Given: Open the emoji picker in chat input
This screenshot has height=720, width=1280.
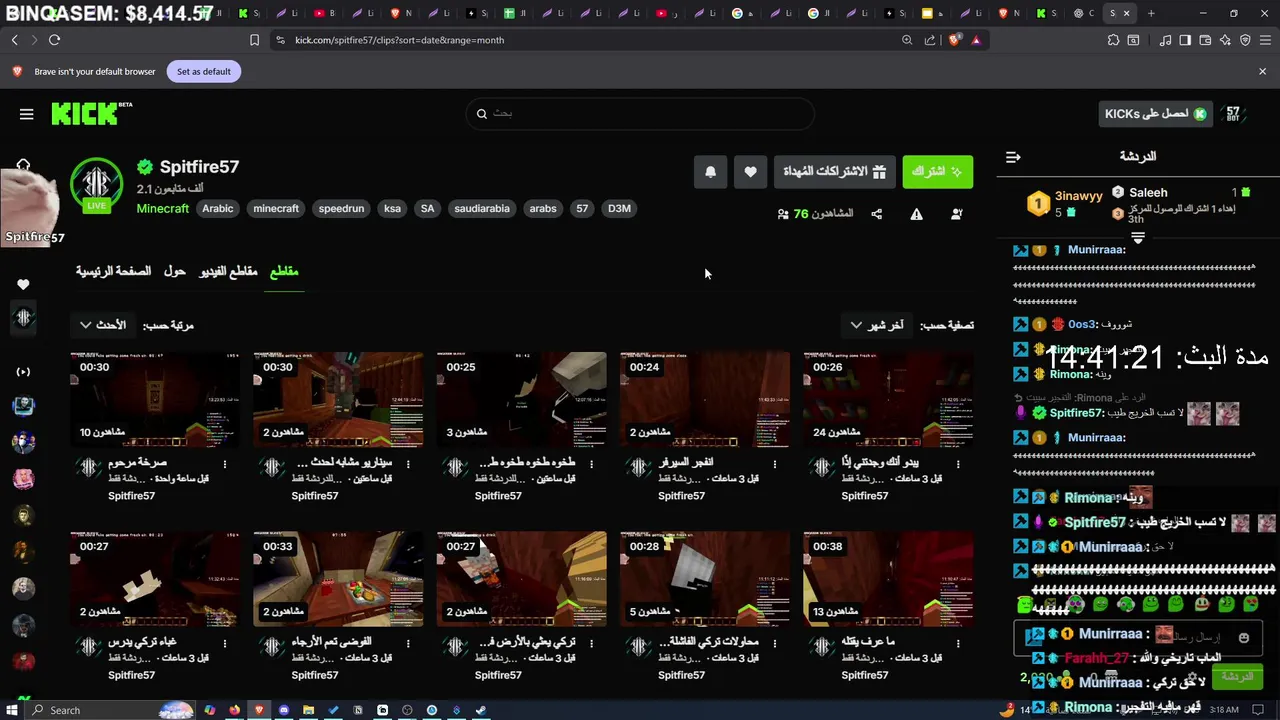Looking at the screenshot, I should (x=1244, y=638).
